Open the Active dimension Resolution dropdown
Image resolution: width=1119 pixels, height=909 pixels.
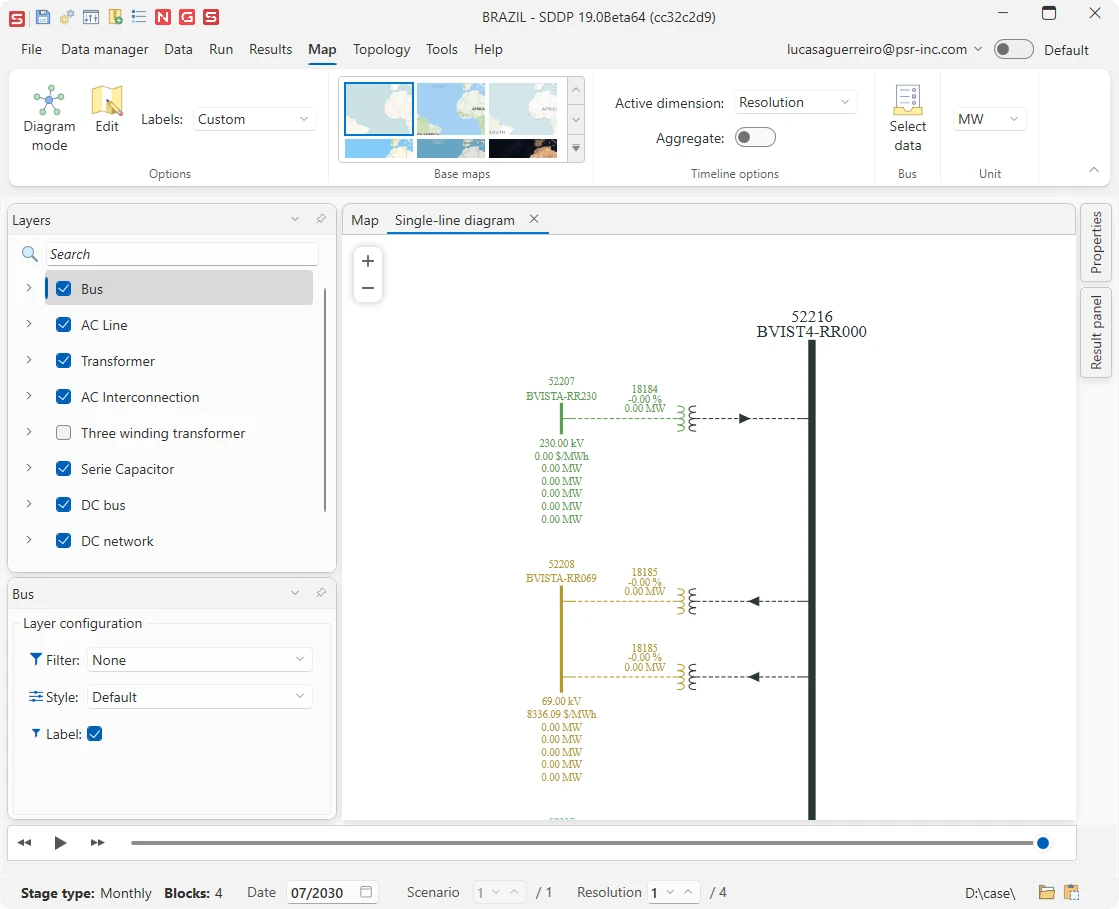click(795, 102)
